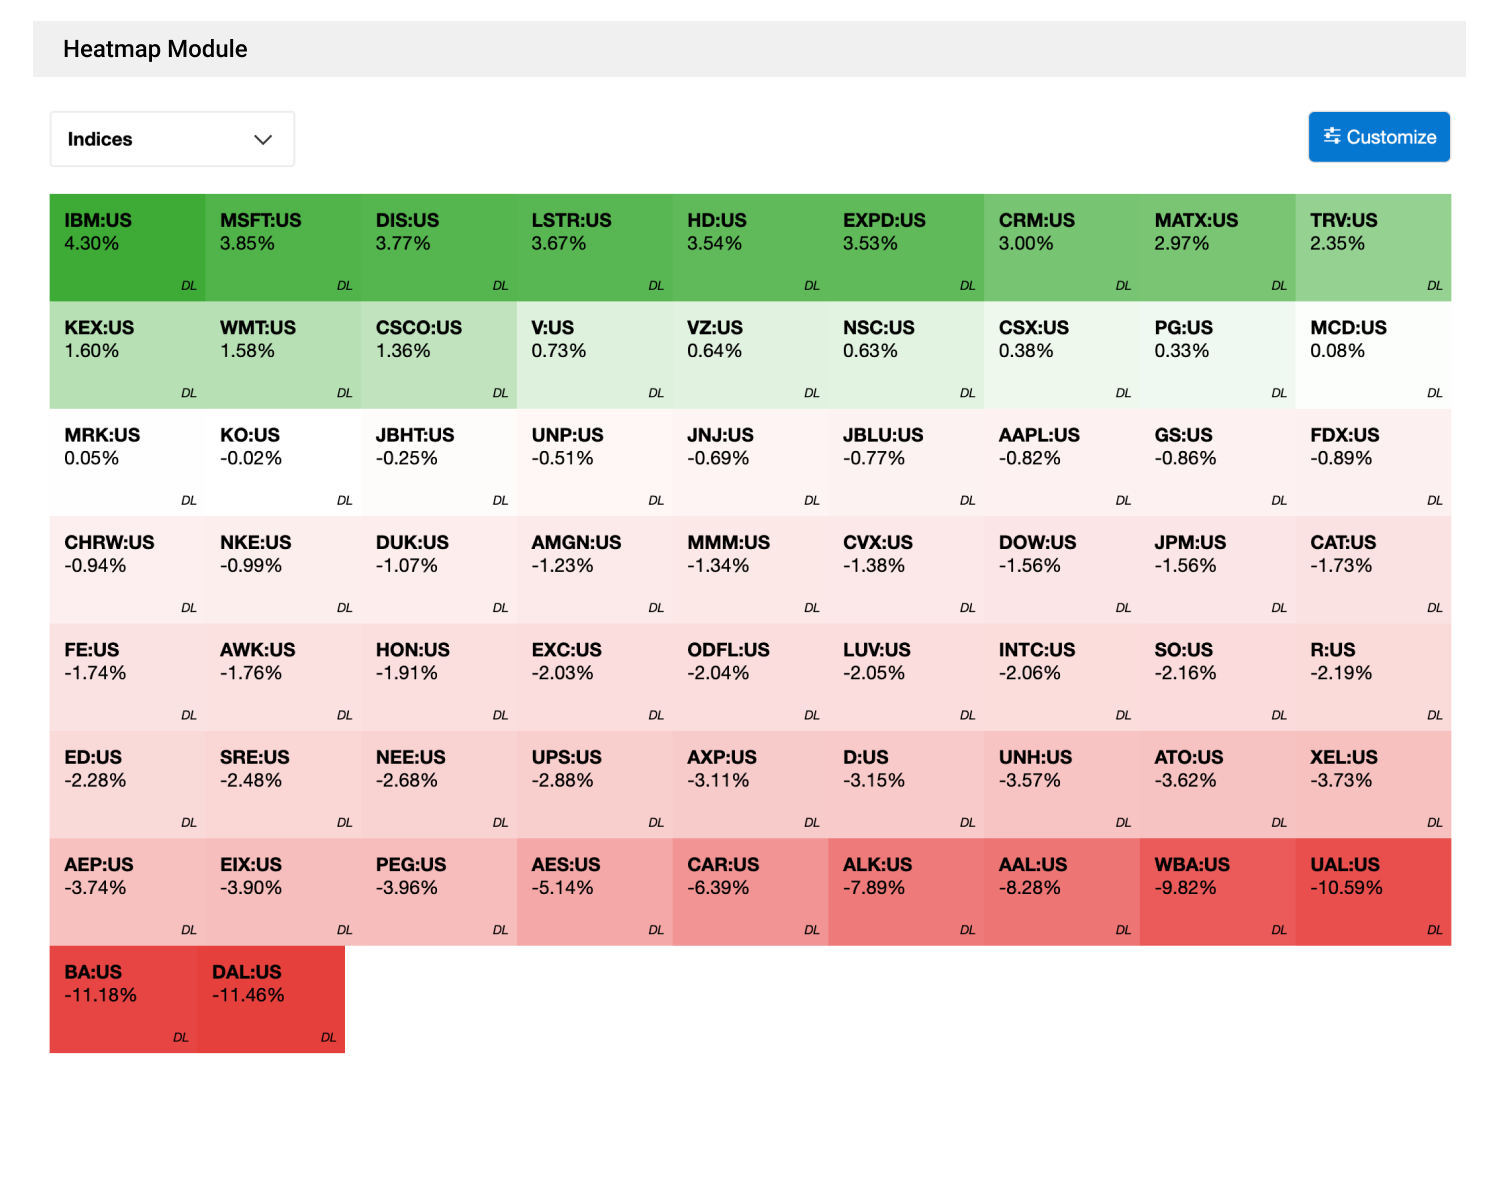Open the Heatmap Module header
This screenshot has height=1194, width=1500.
point(155,48)
